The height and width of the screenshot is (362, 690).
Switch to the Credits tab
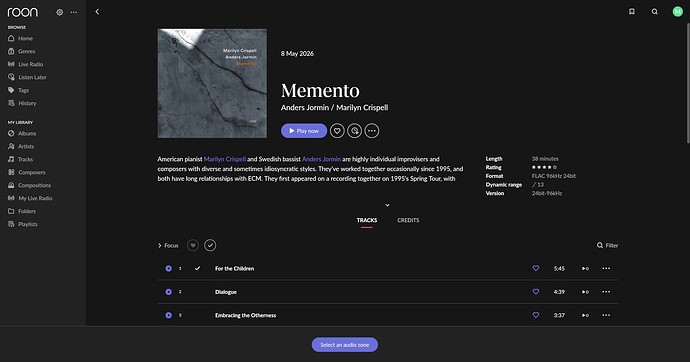pyautogui.click(x=408, y=220)
